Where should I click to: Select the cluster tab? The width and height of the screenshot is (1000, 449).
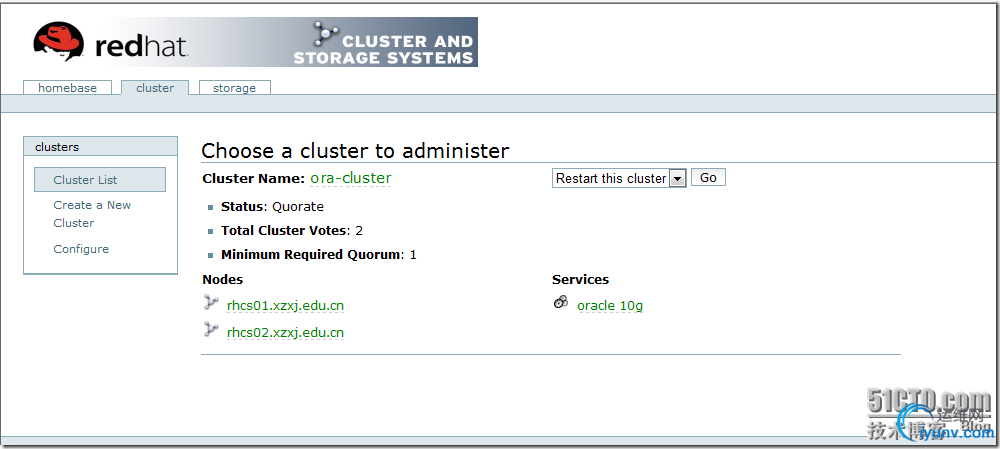point(155,88)
